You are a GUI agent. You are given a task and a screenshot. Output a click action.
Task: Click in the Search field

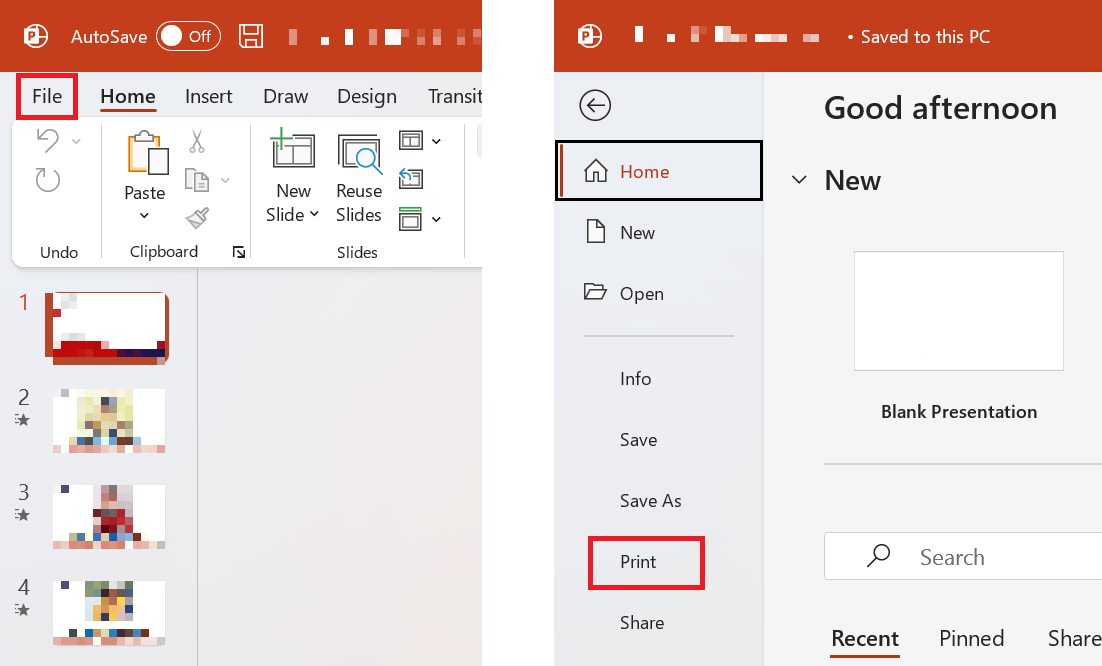pyautogui.click(x=963, y=556)
